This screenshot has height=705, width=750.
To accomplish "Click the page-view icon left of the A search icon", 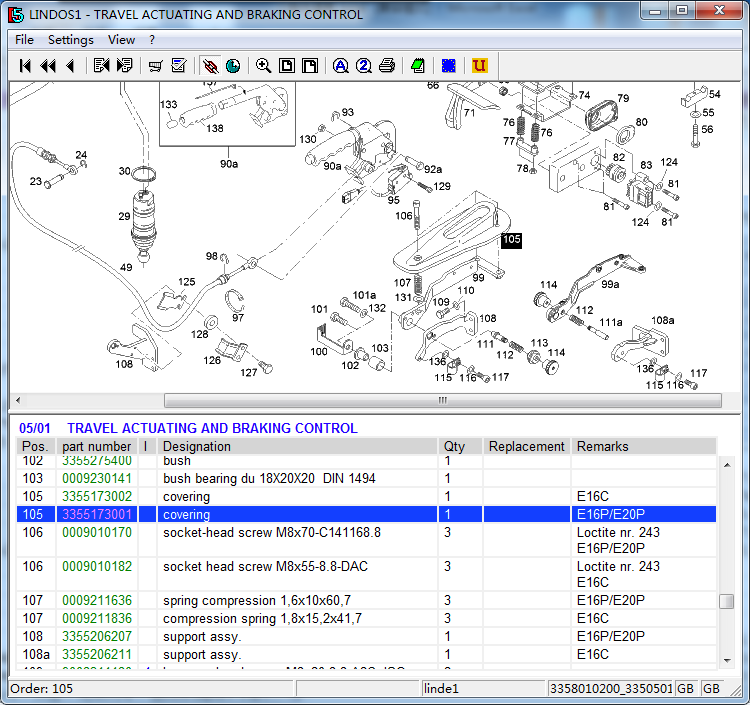I will coord(310,66).
